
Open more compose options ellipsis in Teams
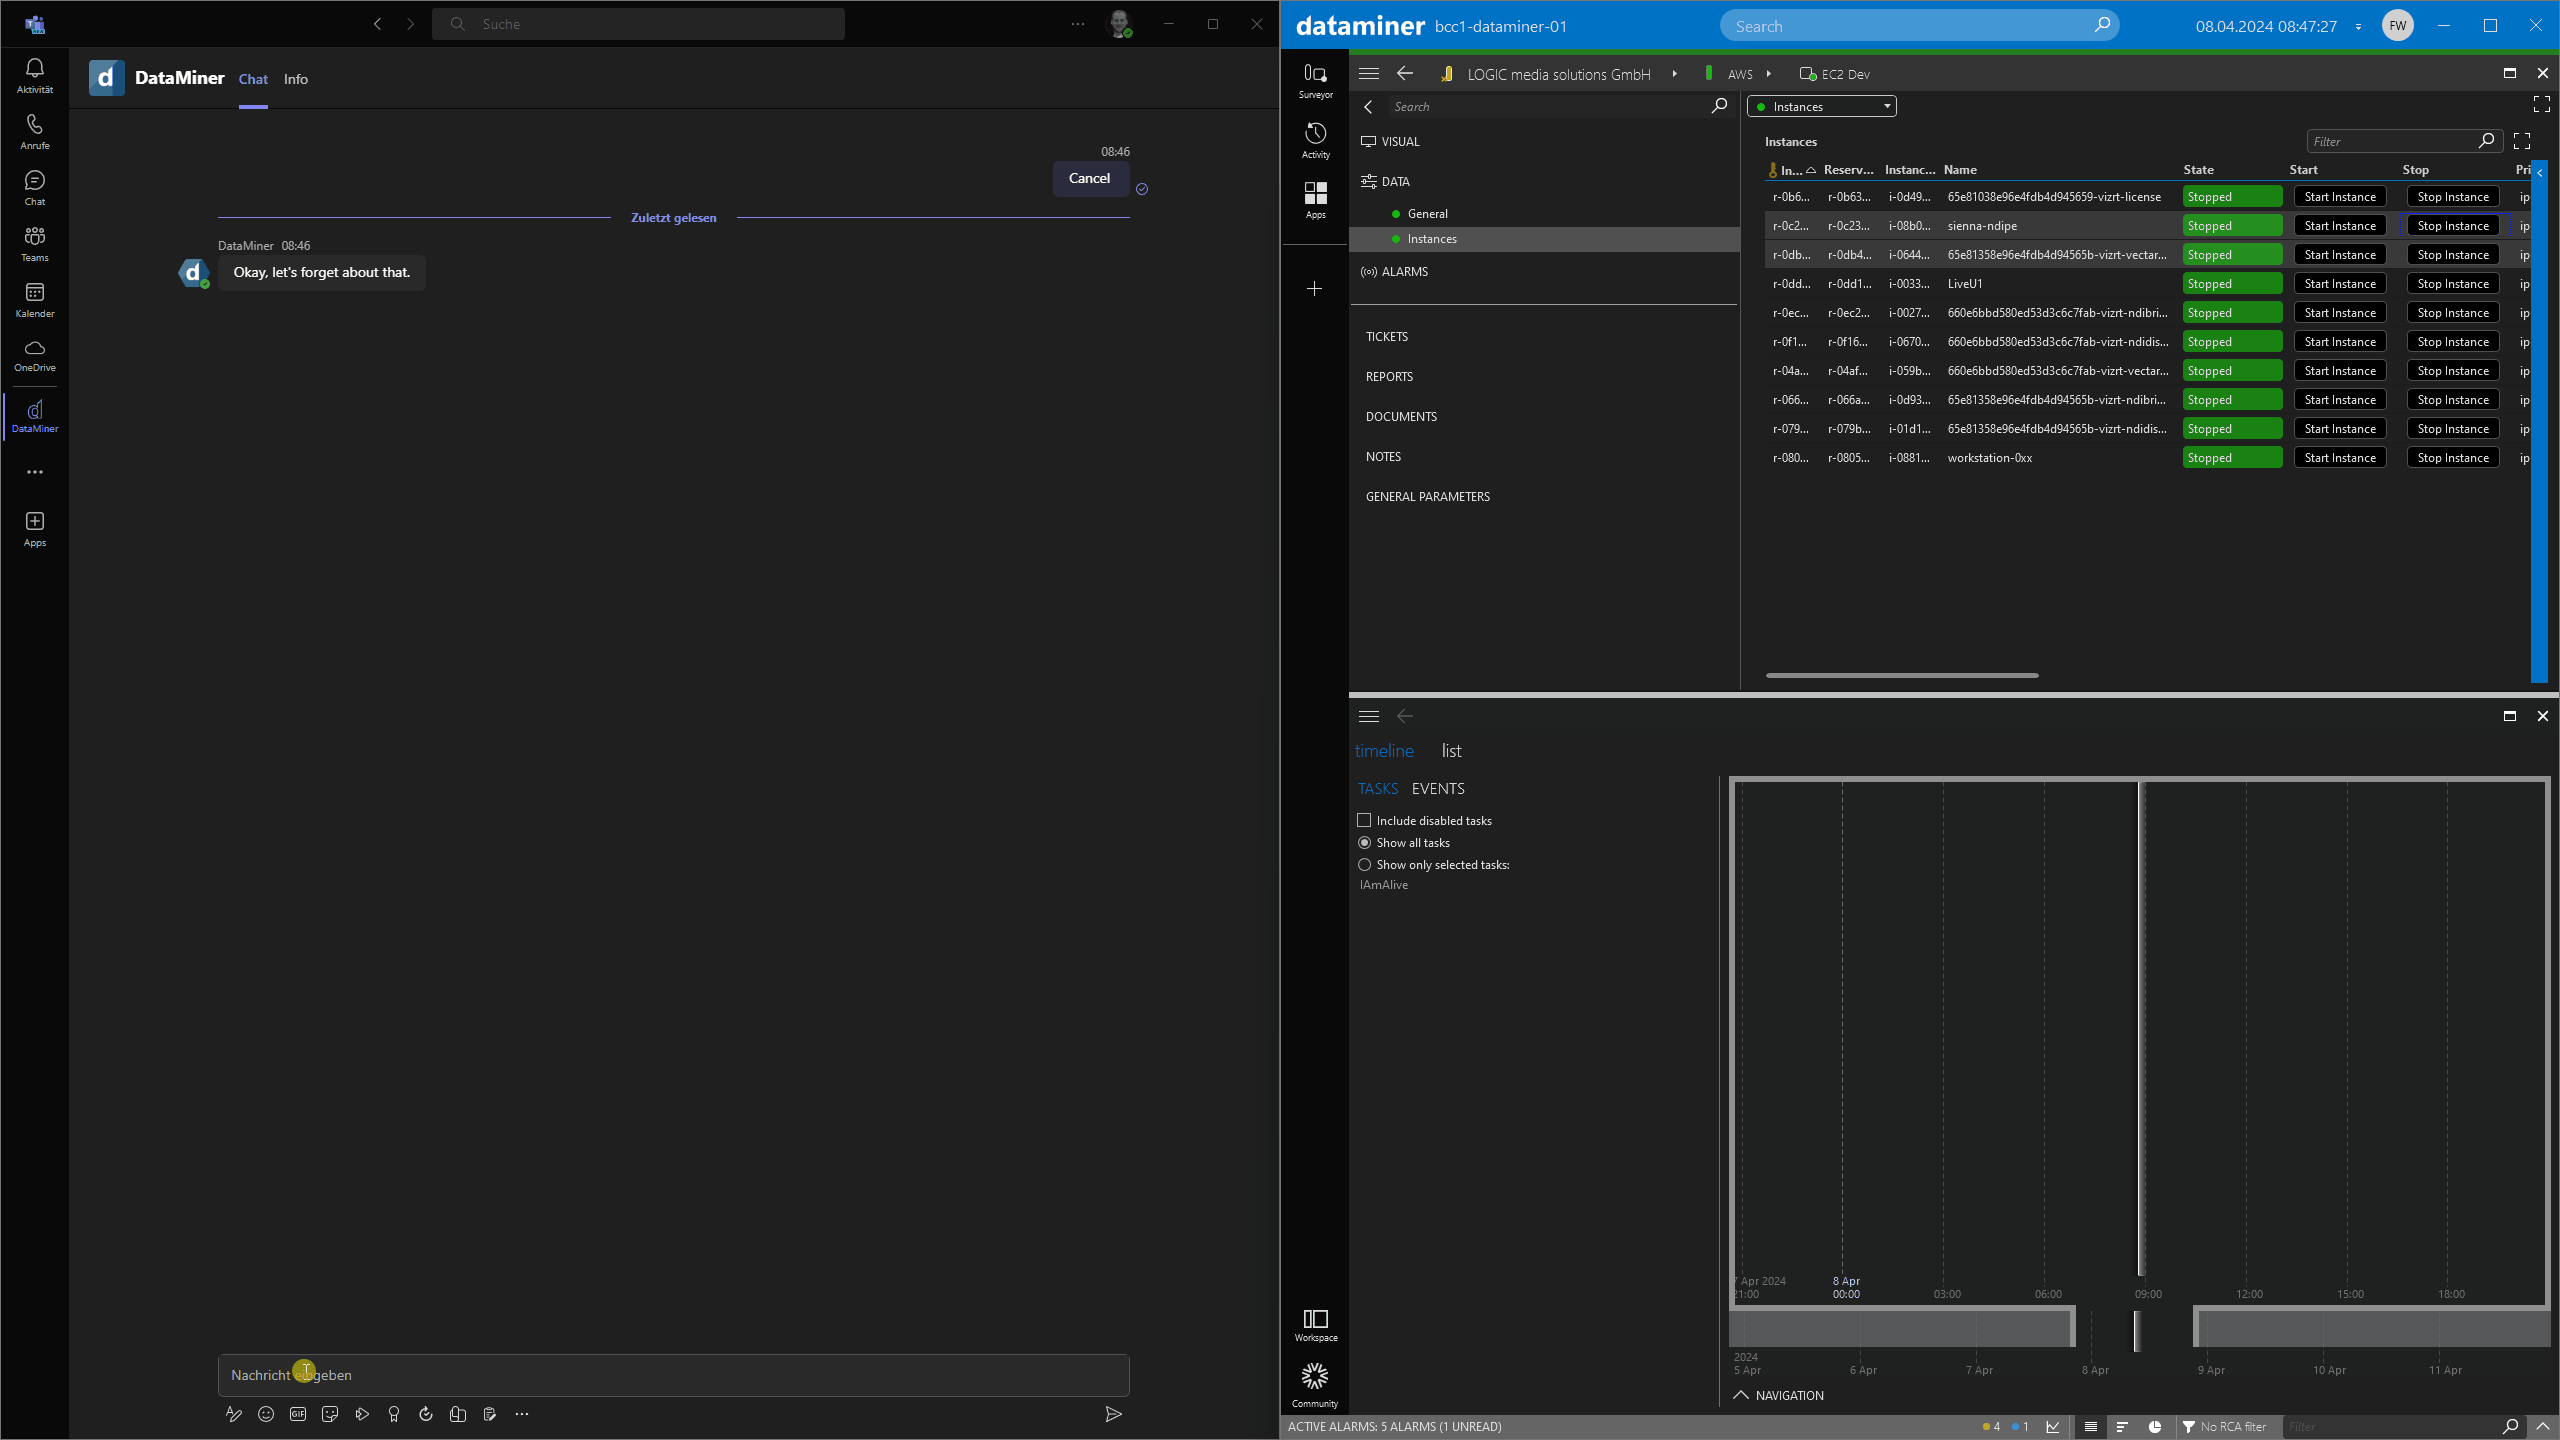point(522,1414)
